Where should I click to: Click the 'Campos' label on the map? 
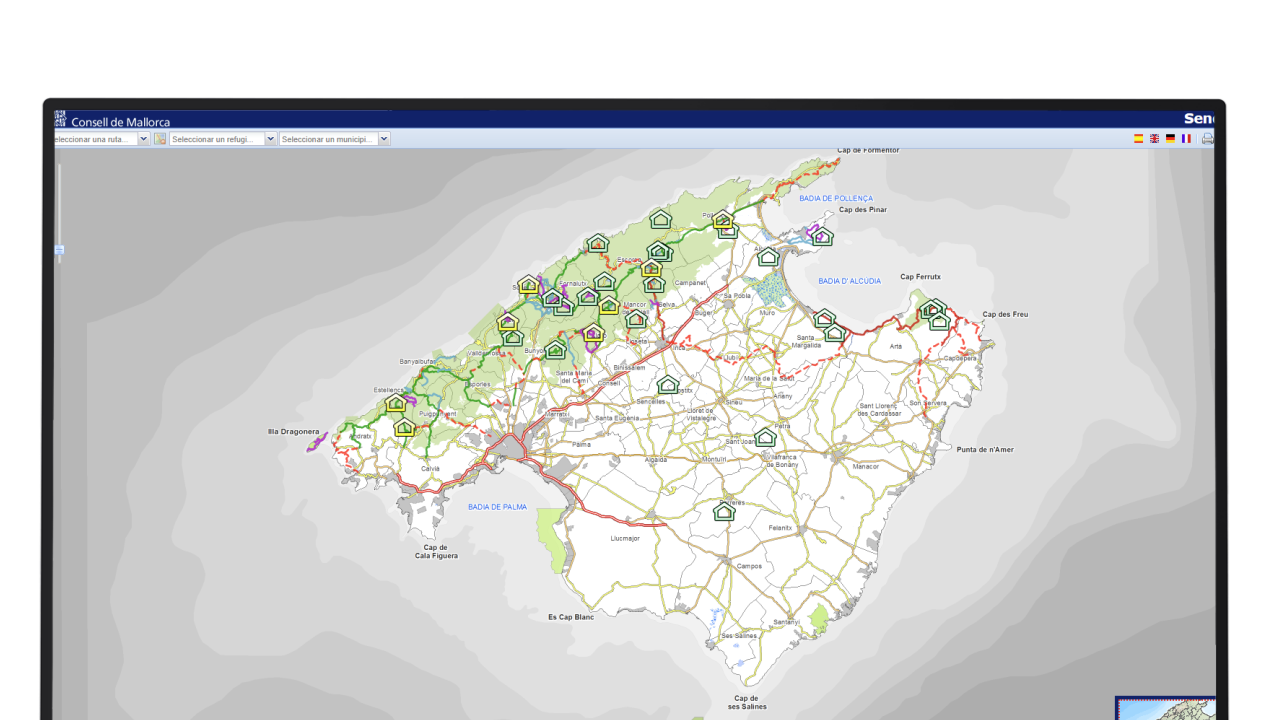click(749, 566)
